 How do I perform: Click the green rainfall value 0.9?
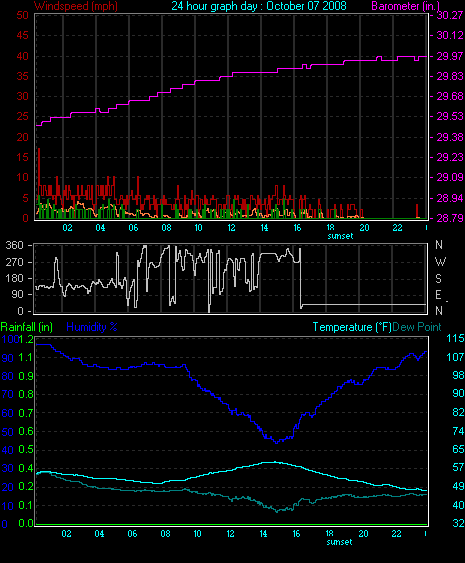click(x=26, y=376)
